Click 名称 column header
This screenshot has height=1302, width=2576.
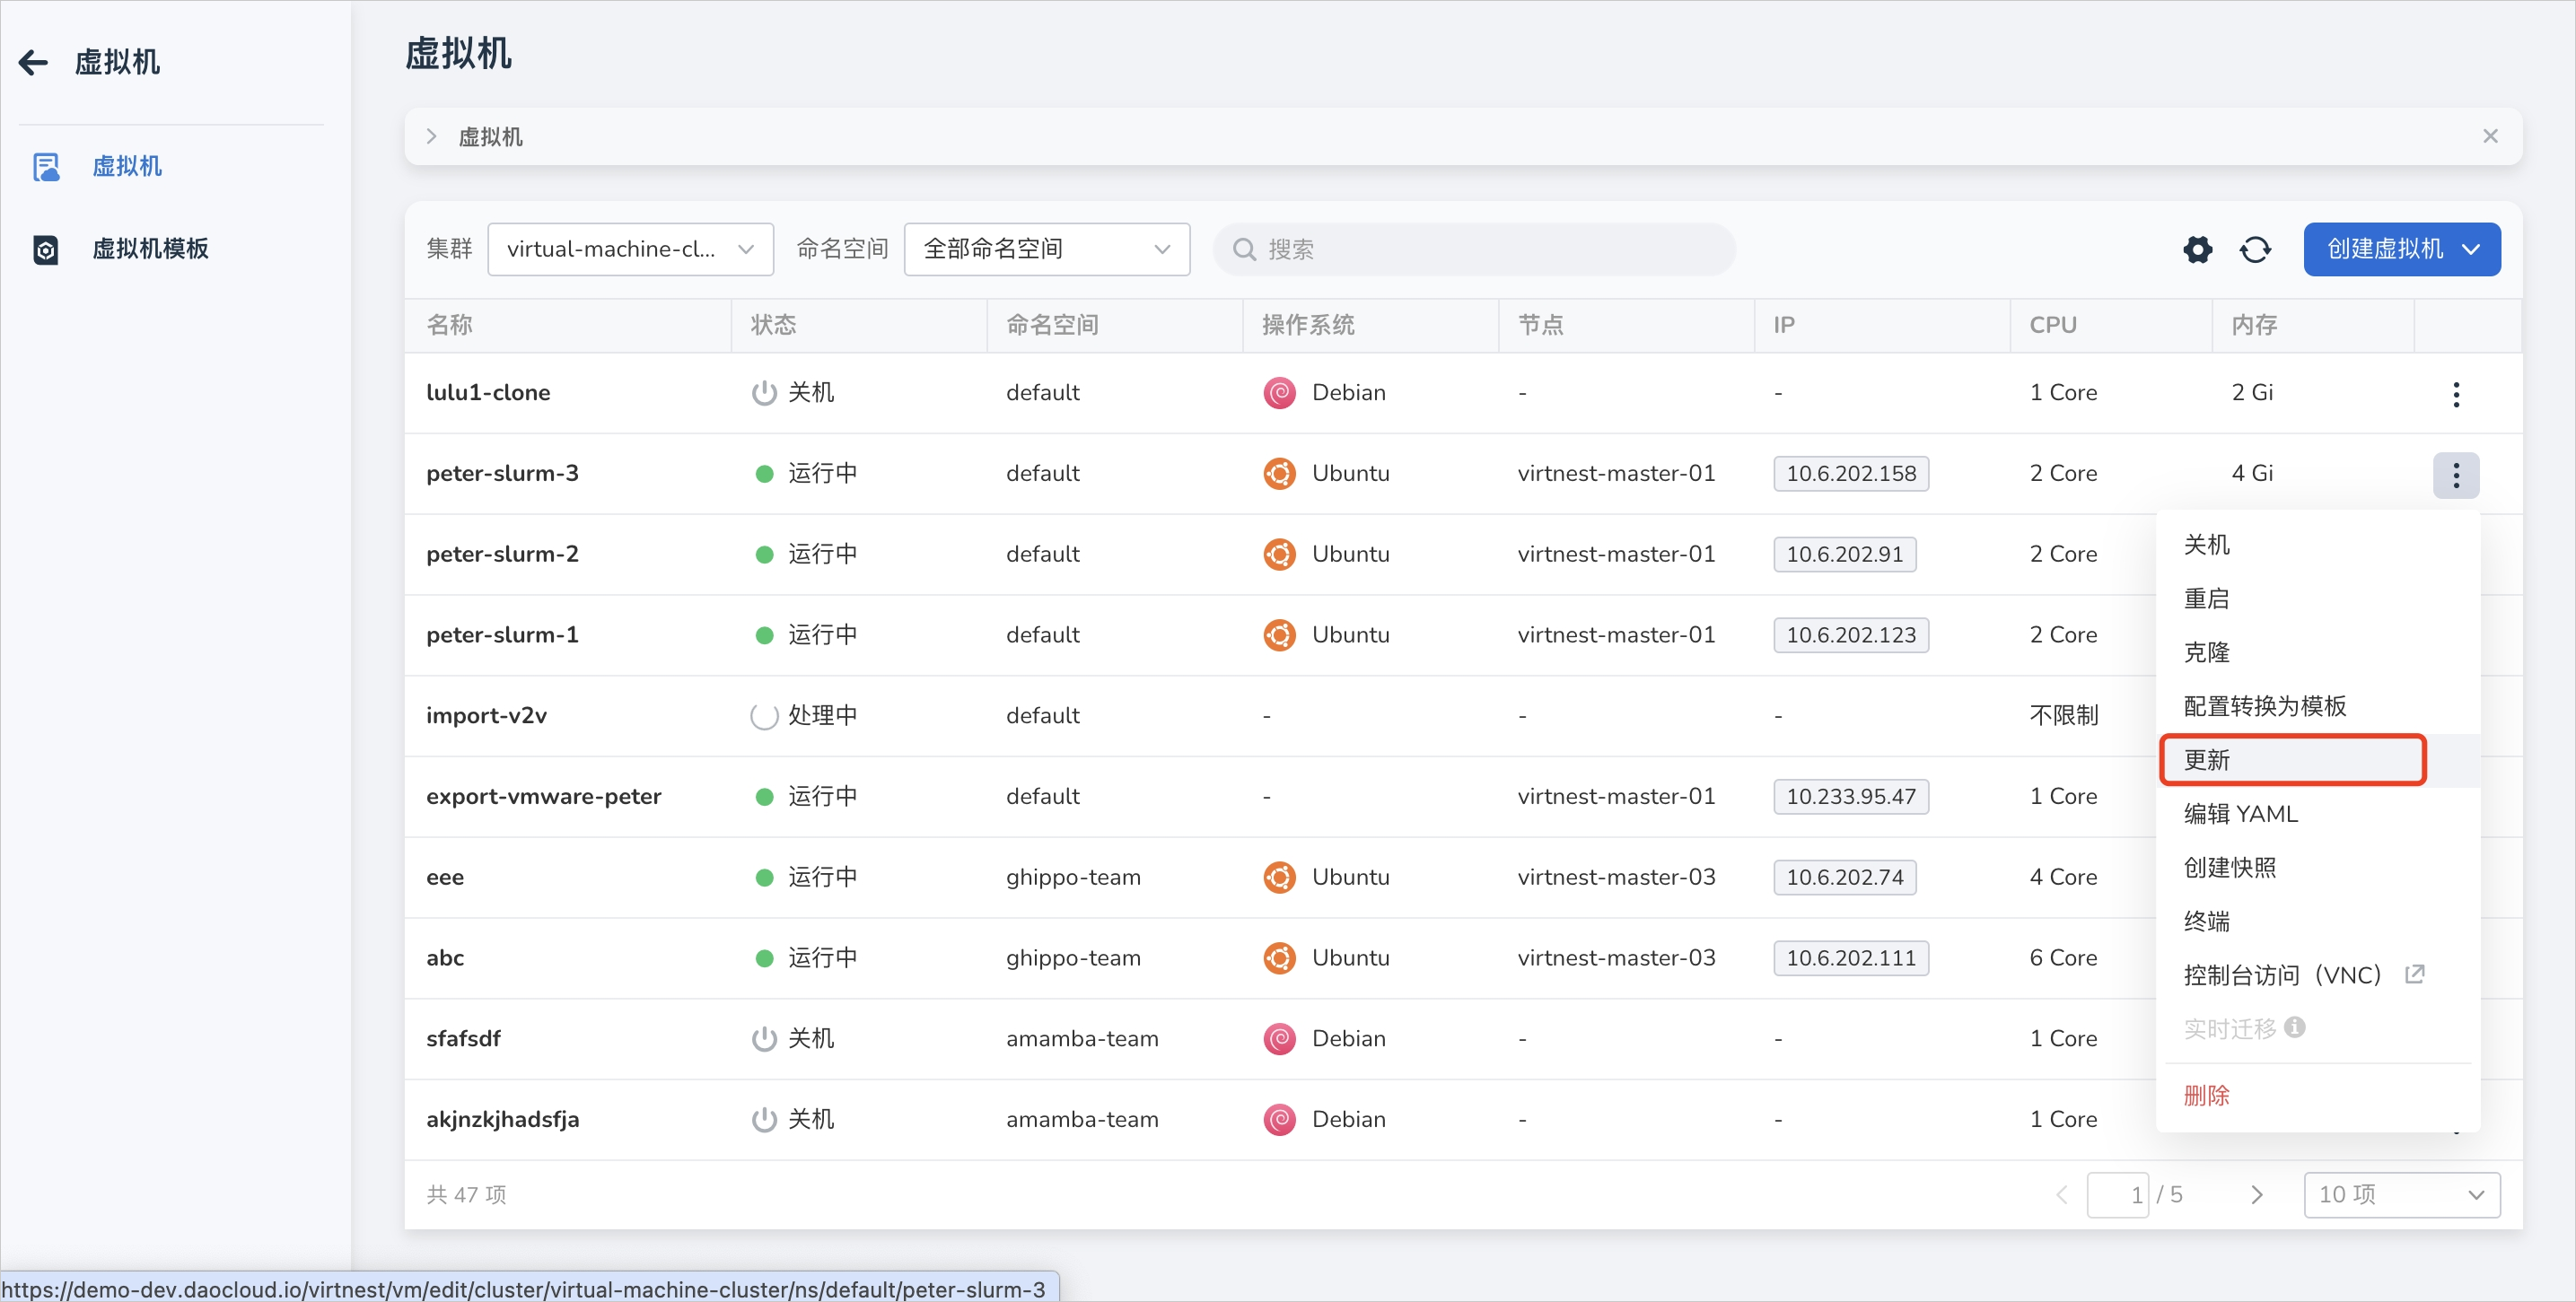pos(449,325)
